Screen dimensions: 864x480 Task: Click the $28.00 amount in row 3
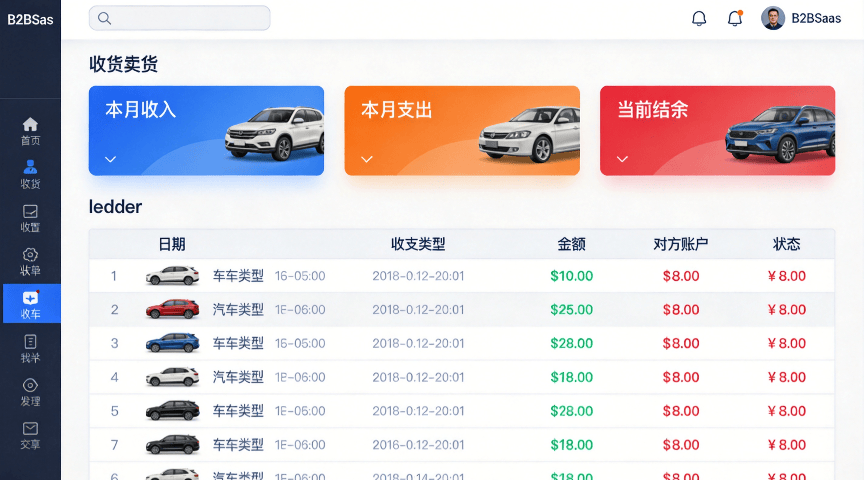point(571,343)
